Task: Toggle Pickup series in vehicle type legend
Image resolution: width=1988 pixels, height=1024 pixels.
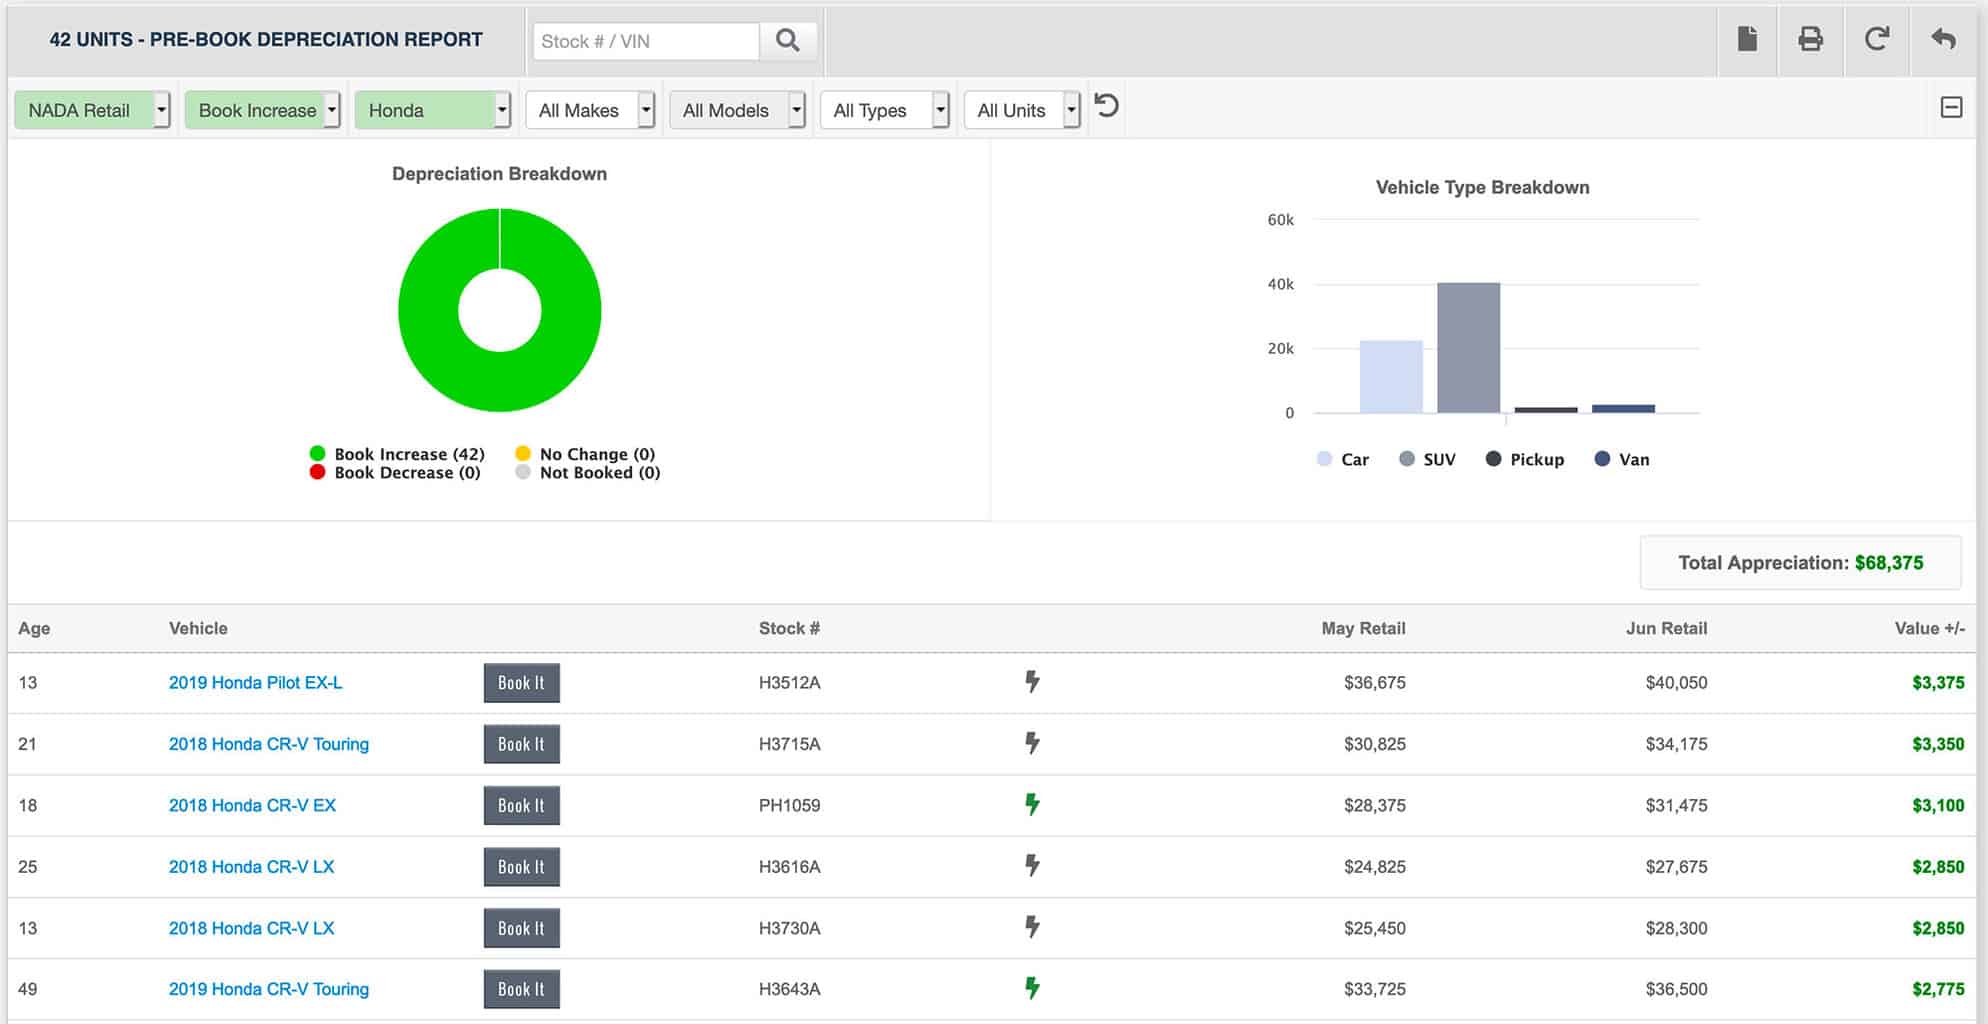Action: tap(1525, 459)
